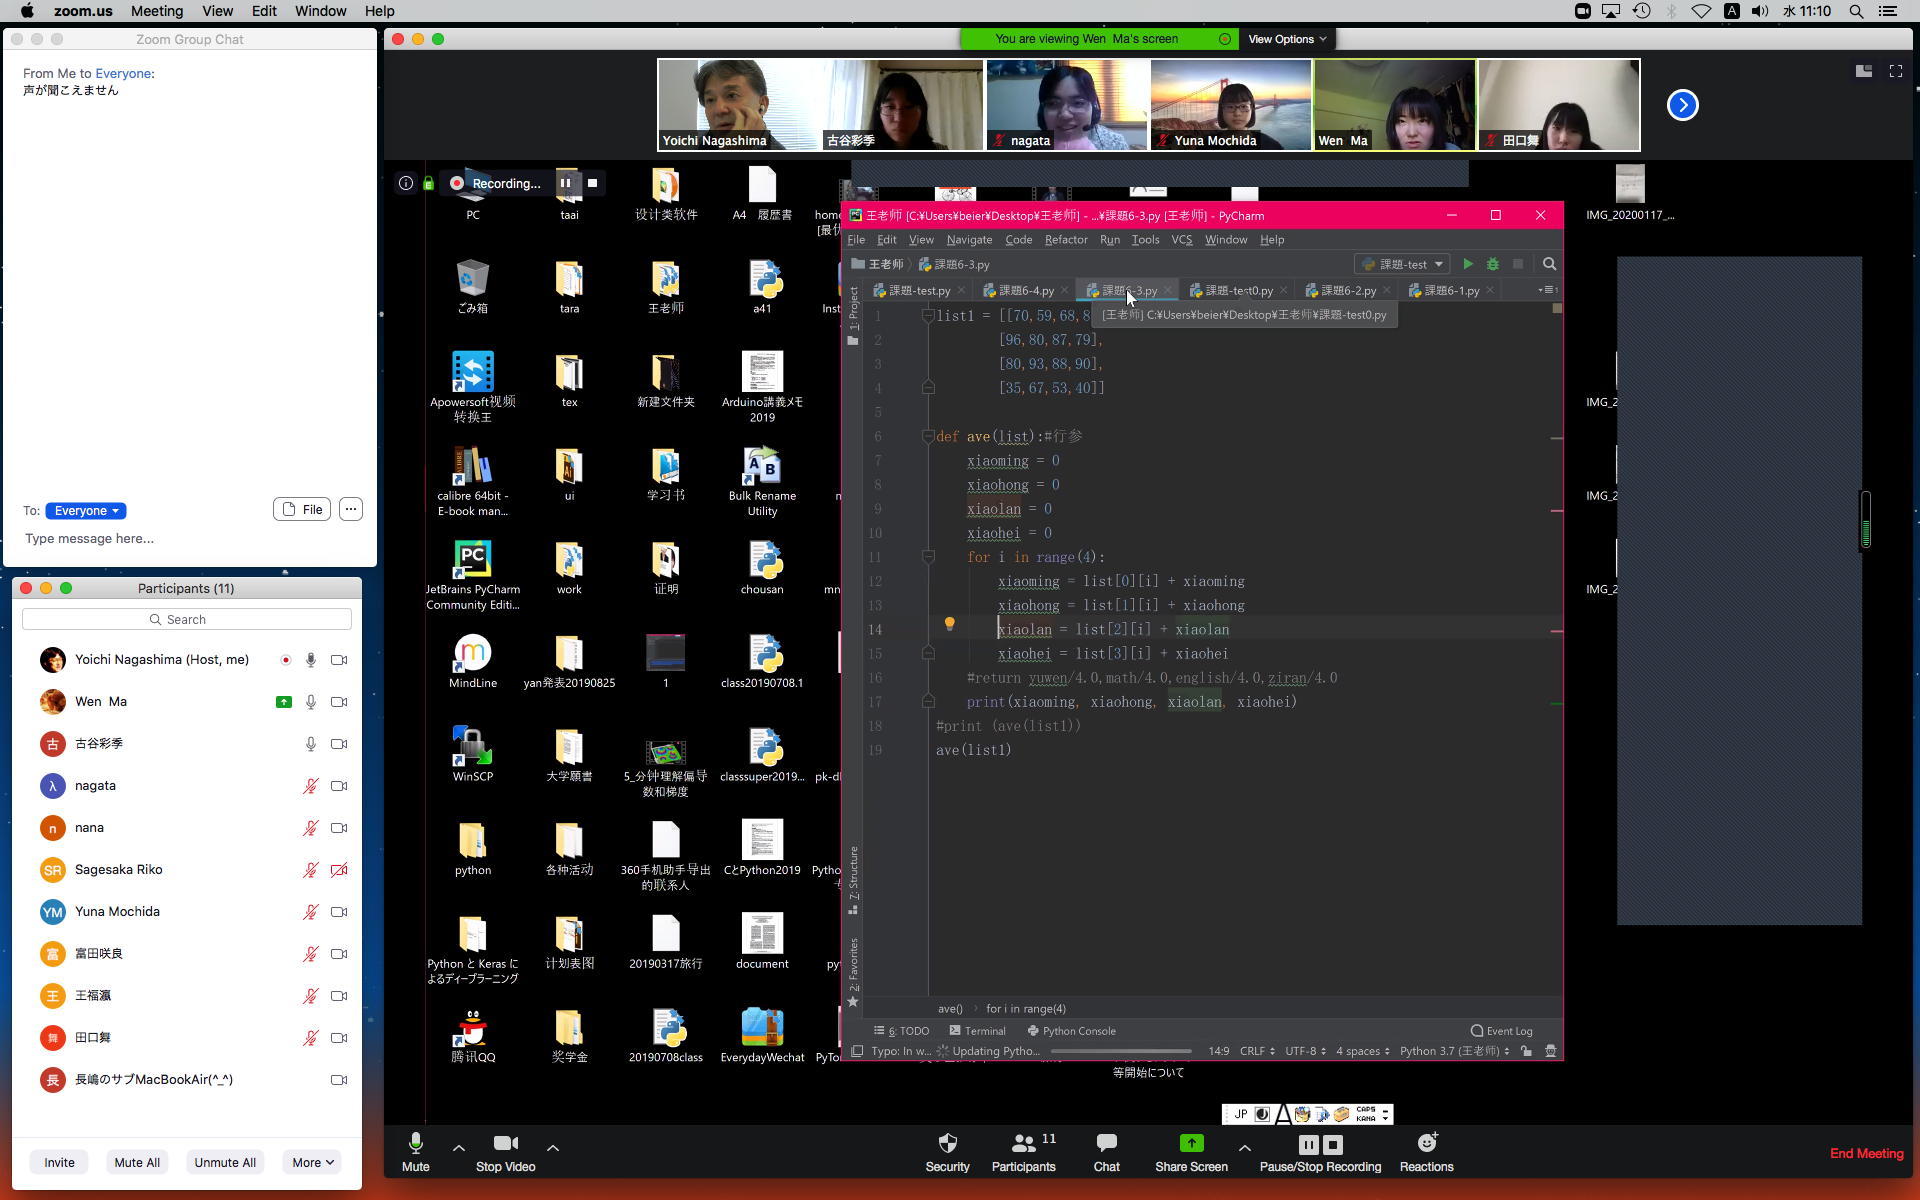Unmute nagata's microphone in participants list
1920x1200 pixels.
pos(311,786)
